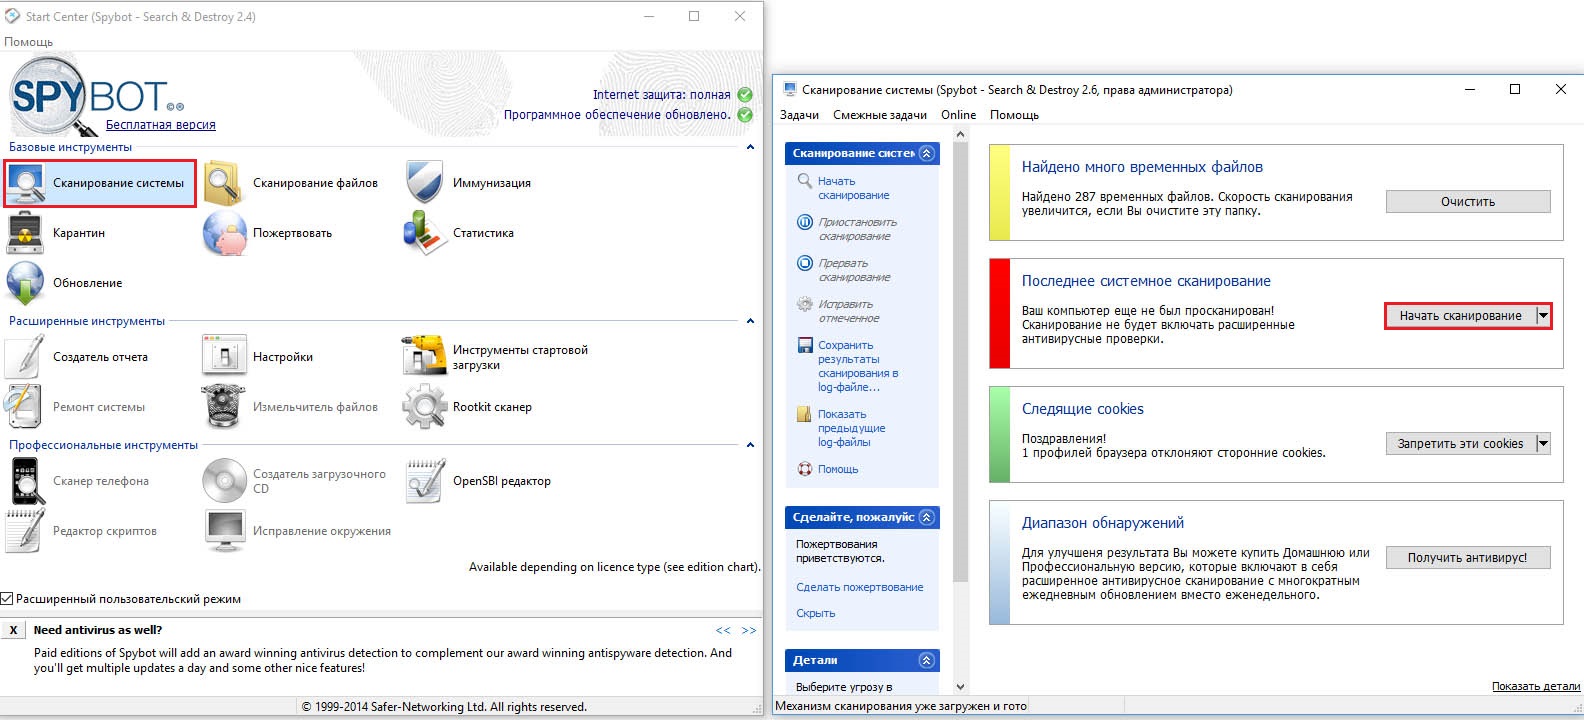Click Запретить эти cookies button
Viewport: 1584px width, 720px height.
(x=1460, y=444)
